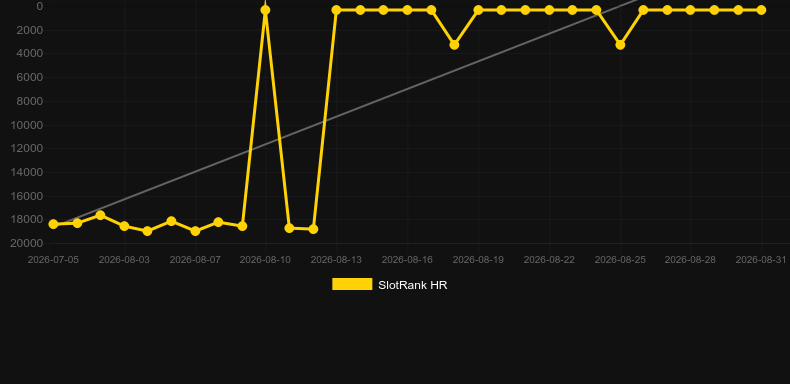Click the dip data point at 2026-08-25
Image resolution: width=790 pixels, height=384 pixels.
pos(620,45)
